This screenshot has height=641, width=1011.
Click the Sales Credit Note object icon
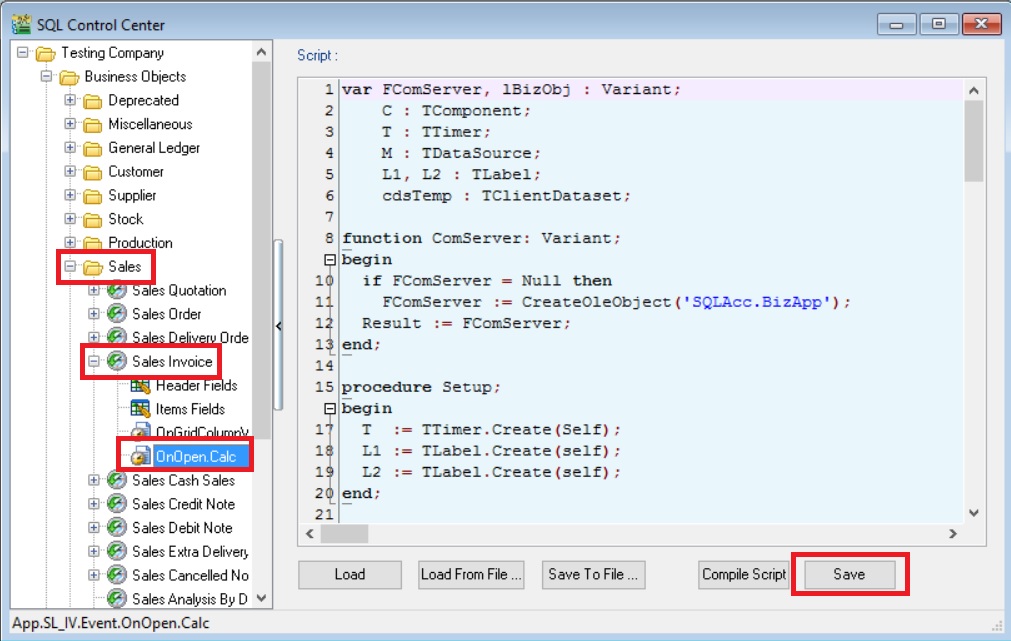click(117, 504)
